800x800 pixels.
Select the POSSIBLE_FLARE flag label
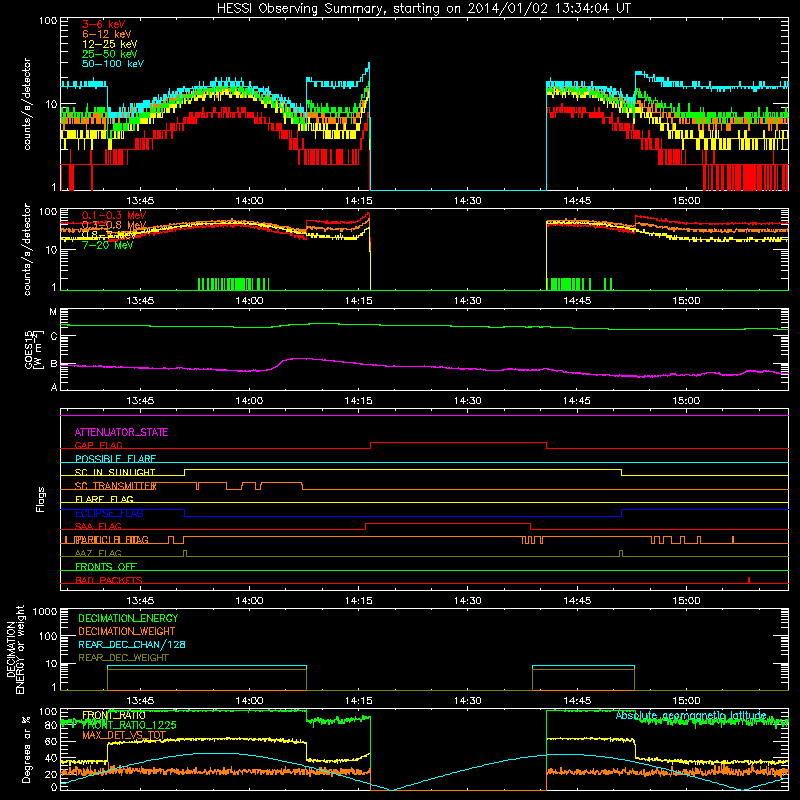coord(115,459)
